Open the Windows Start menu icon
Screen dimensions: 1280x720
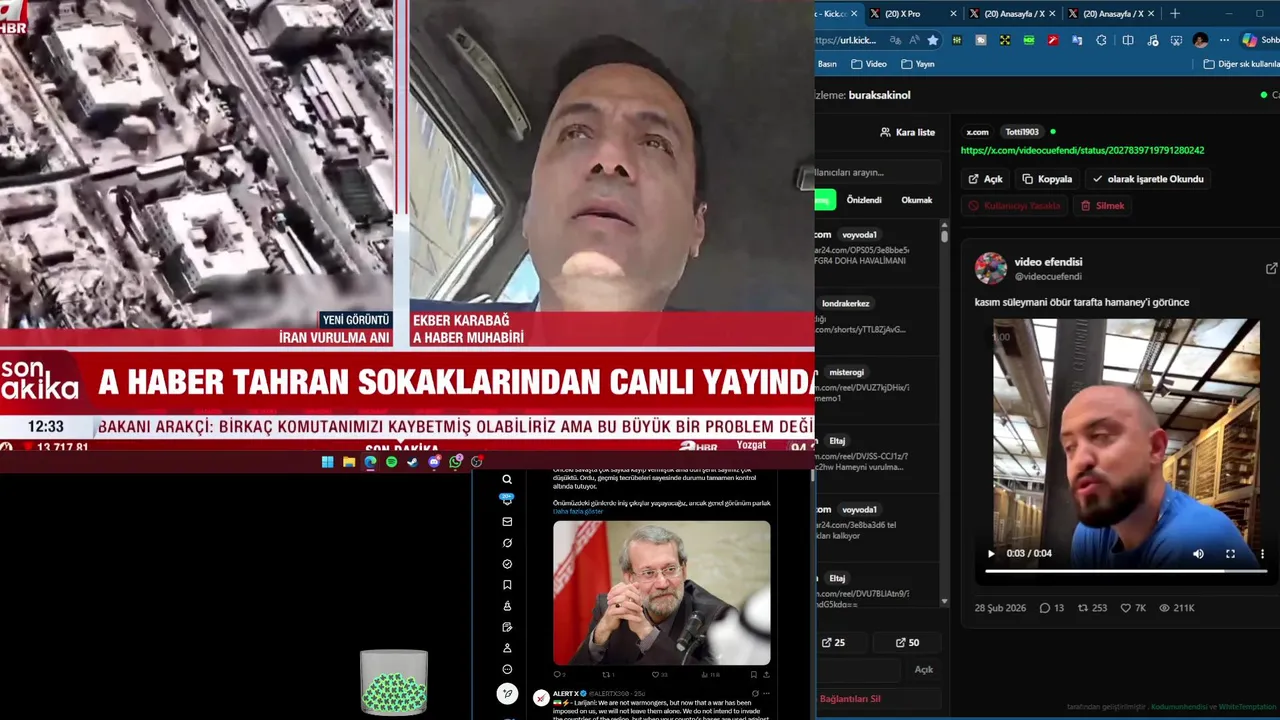click(x=327, y=462)
